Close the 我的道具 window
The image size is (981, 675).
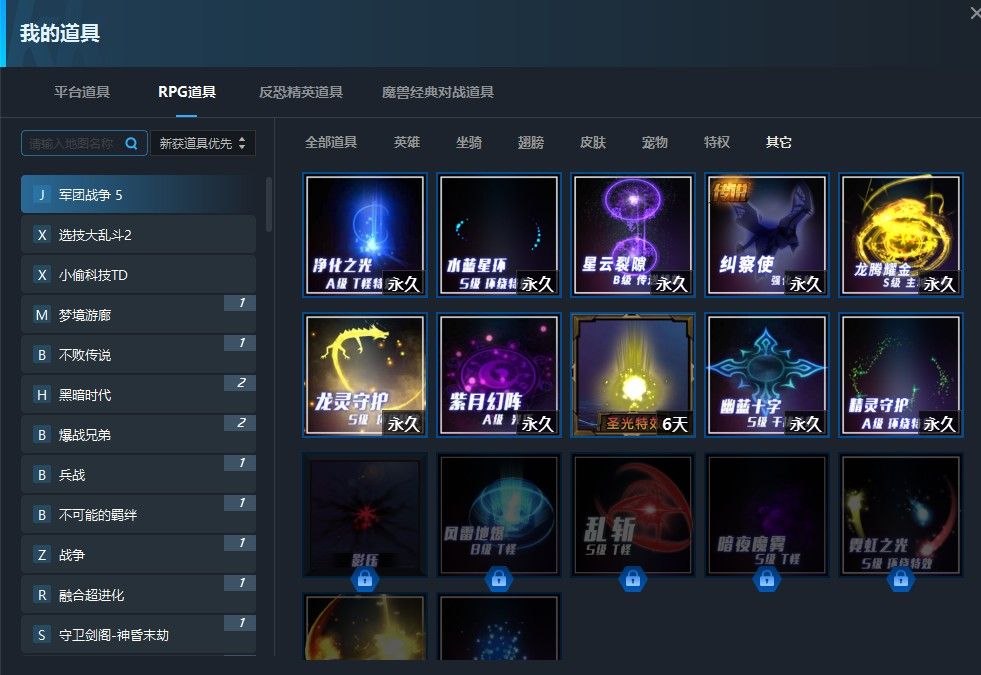coord(975,11)
